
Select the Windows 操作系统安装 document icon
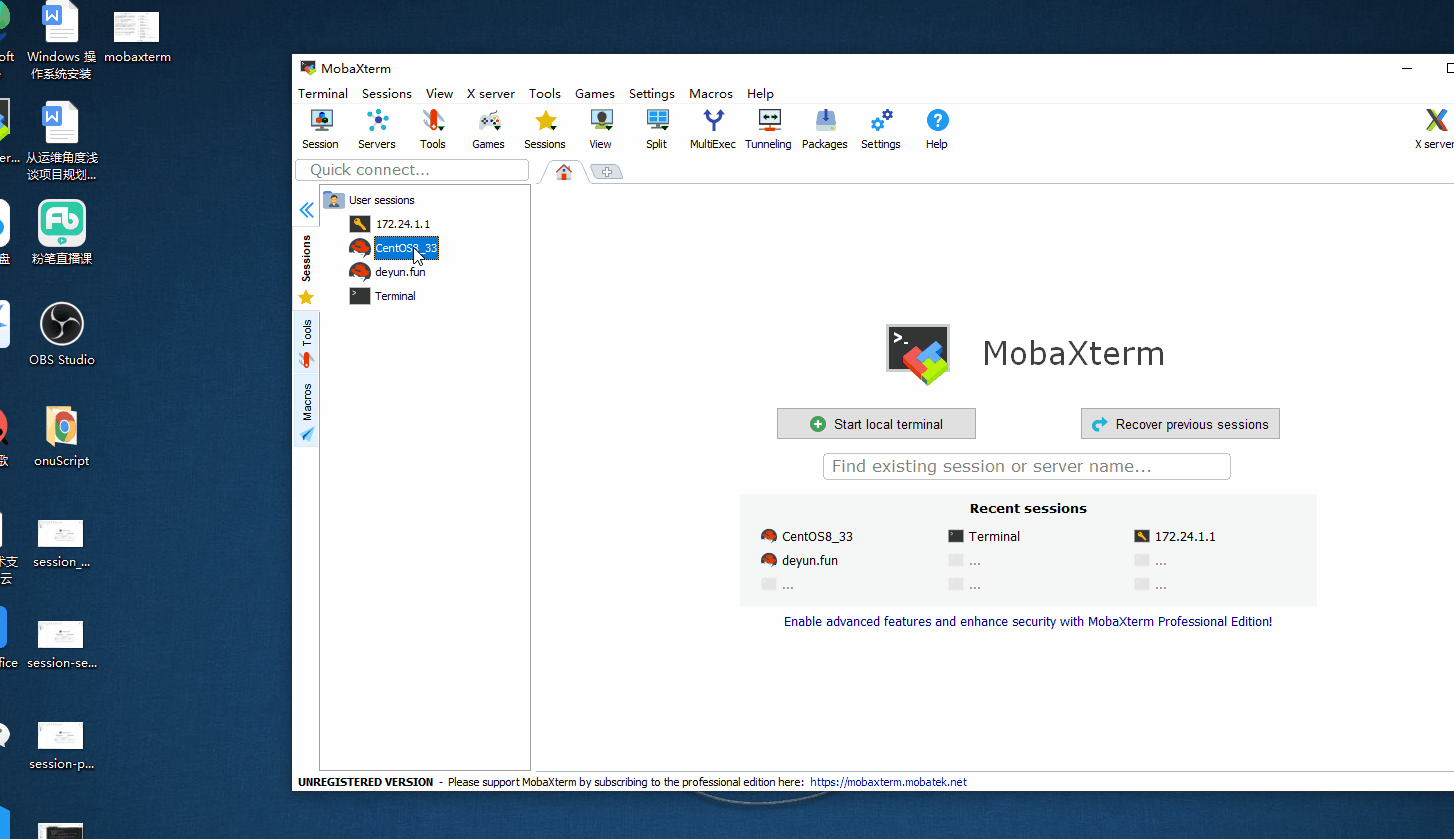tap(62, 42)
